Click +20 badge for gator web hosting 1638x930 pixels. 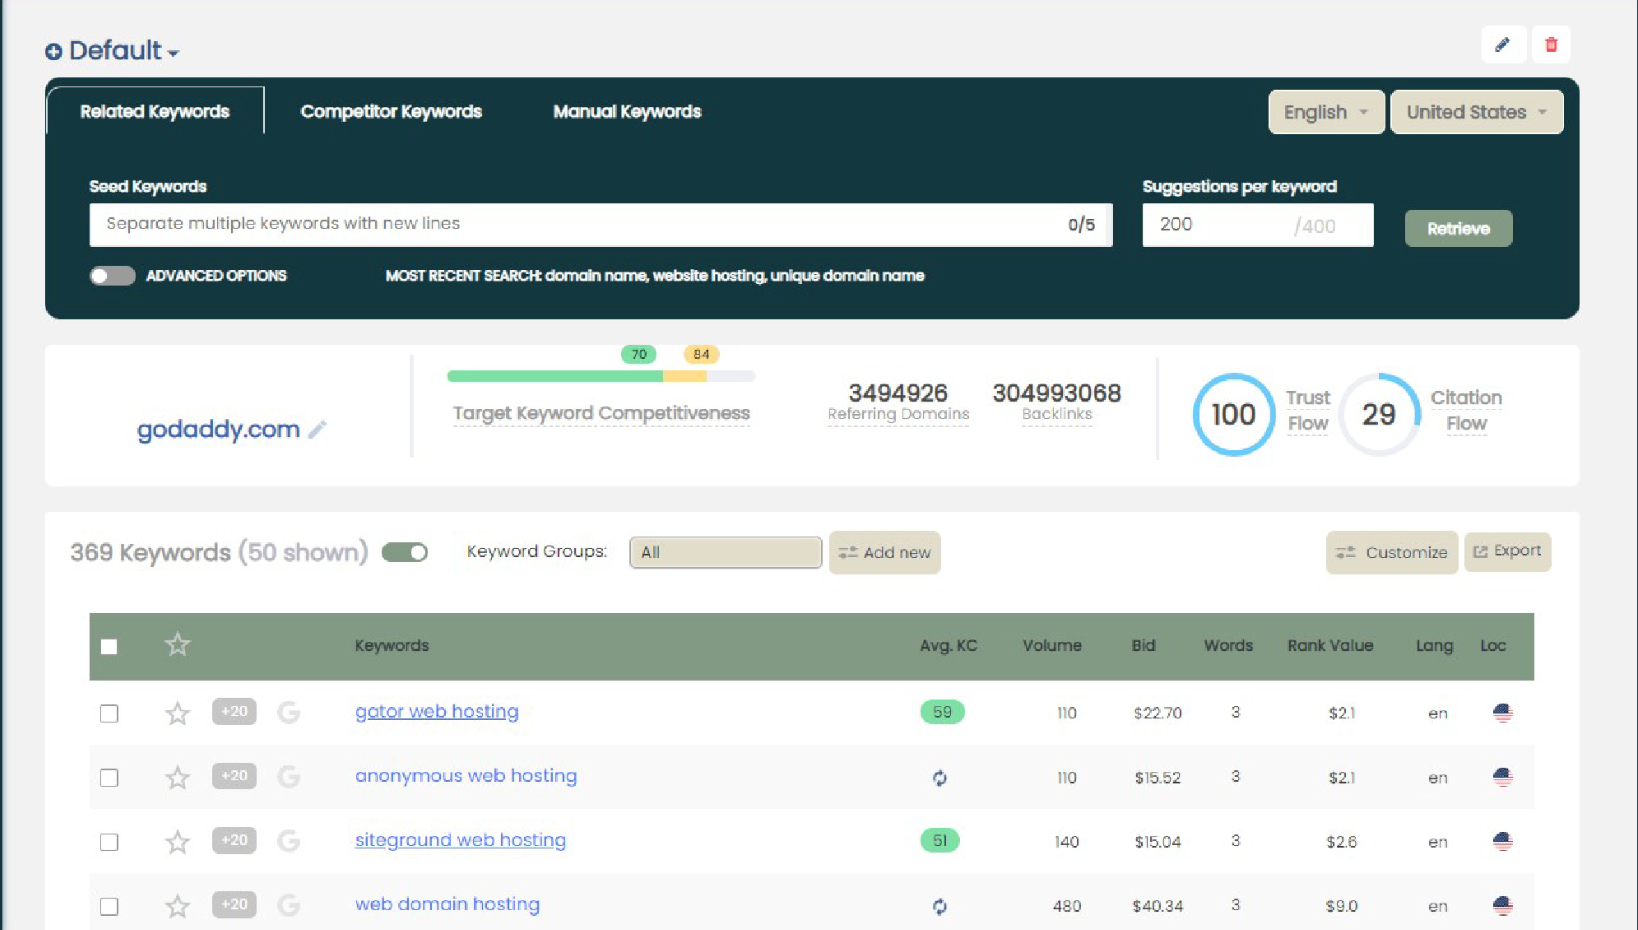pos(234,712)
